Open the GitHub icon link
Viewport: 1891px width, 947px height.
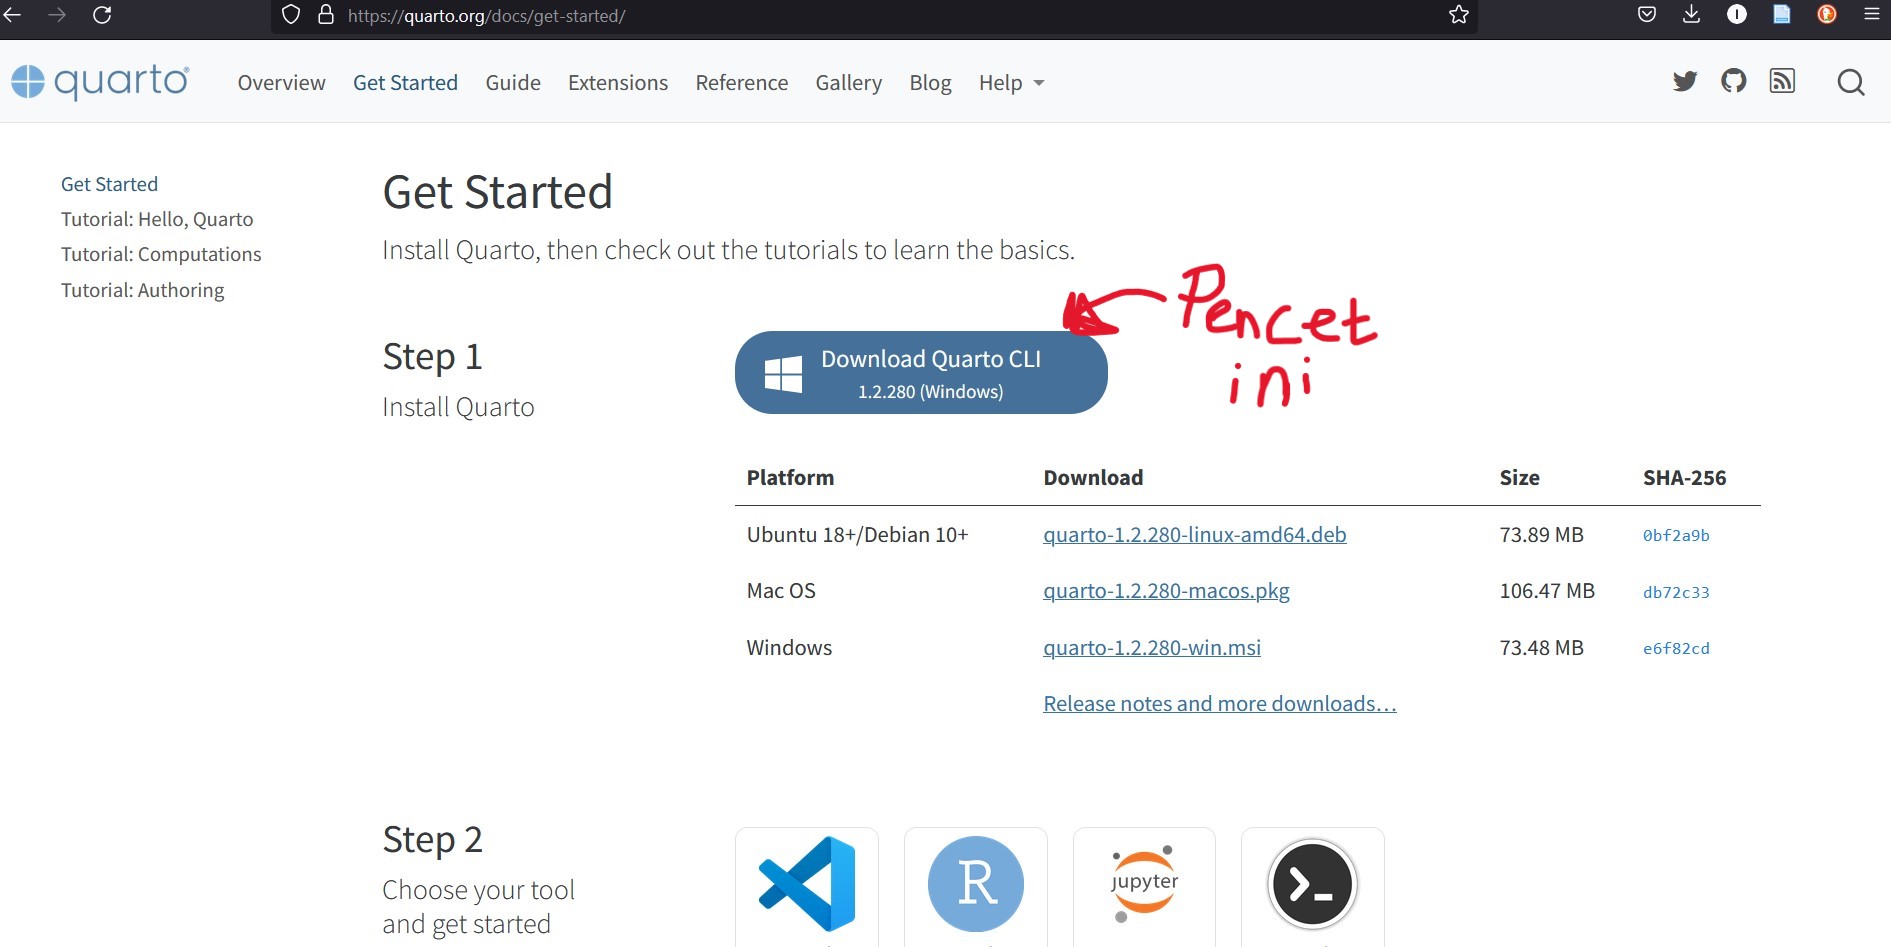pyautogui.click(x=1733, y=81)
